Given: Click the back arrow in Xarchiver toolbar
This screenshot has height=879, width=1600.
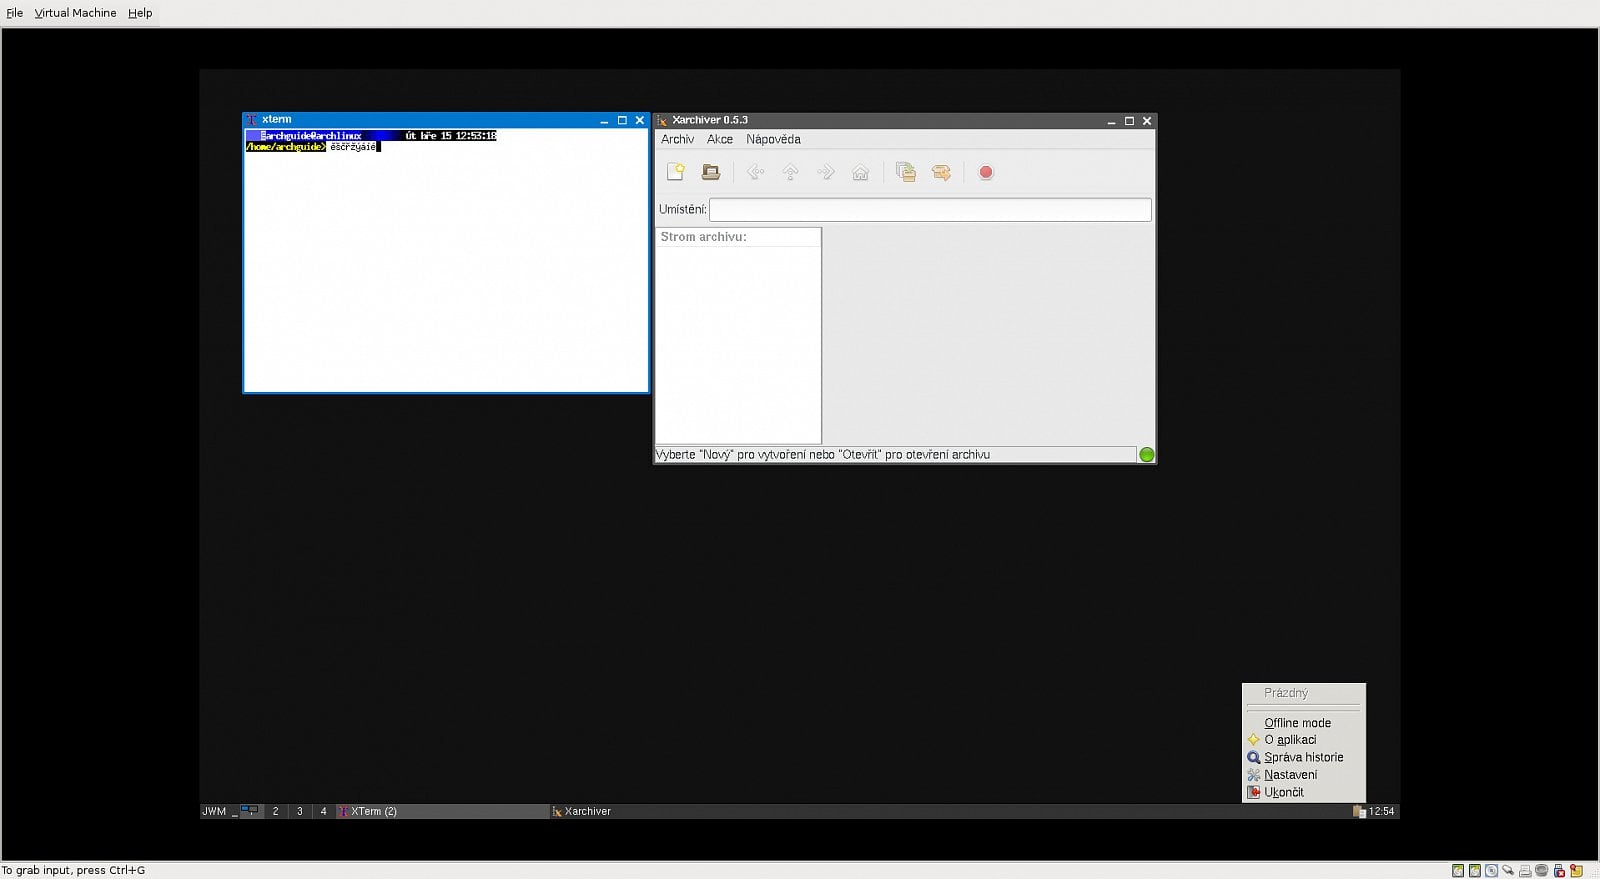Looking at the screenshot, I should [756, 172].
